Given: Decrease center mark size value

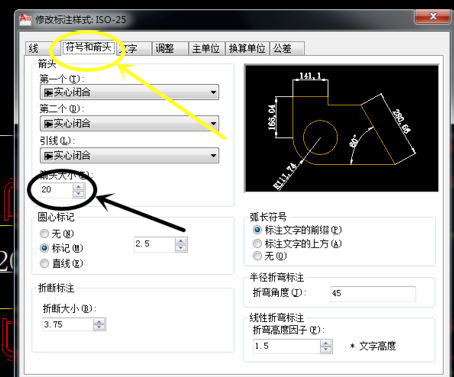Looking at the screenshot, I should (181, 248).
